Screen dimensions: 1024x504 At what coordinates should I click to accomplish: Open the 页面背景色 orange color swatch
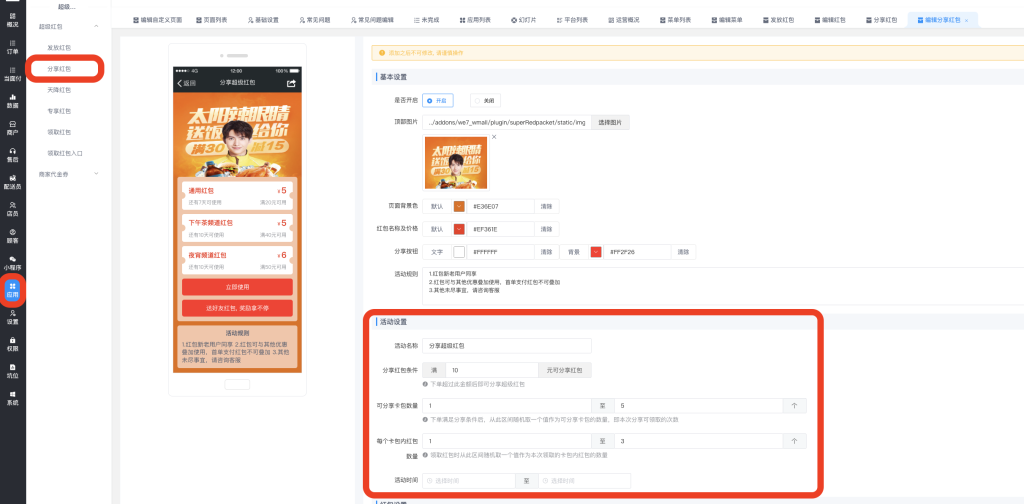click(x=459, y=206)
